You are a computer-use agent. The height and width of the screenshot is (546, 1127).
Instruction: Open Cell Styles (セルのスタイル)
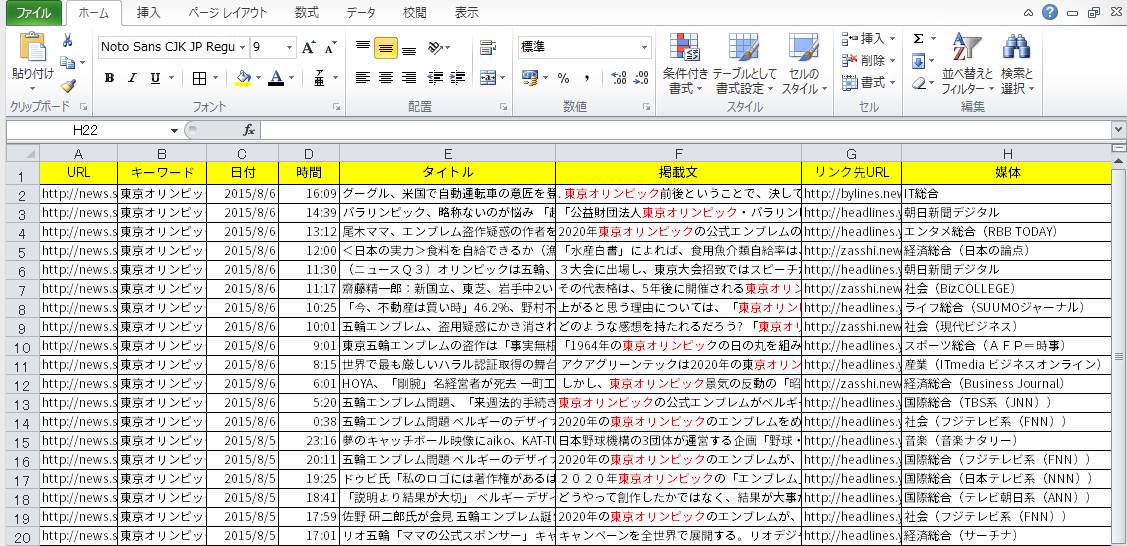(804, 65)
